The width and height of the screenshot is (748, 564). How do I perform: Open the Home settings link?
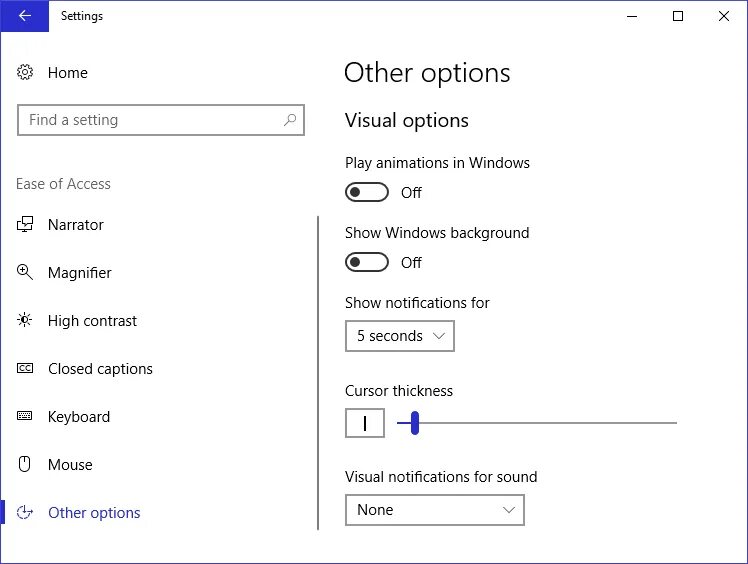pyautogui.click(x=67, y=73)
